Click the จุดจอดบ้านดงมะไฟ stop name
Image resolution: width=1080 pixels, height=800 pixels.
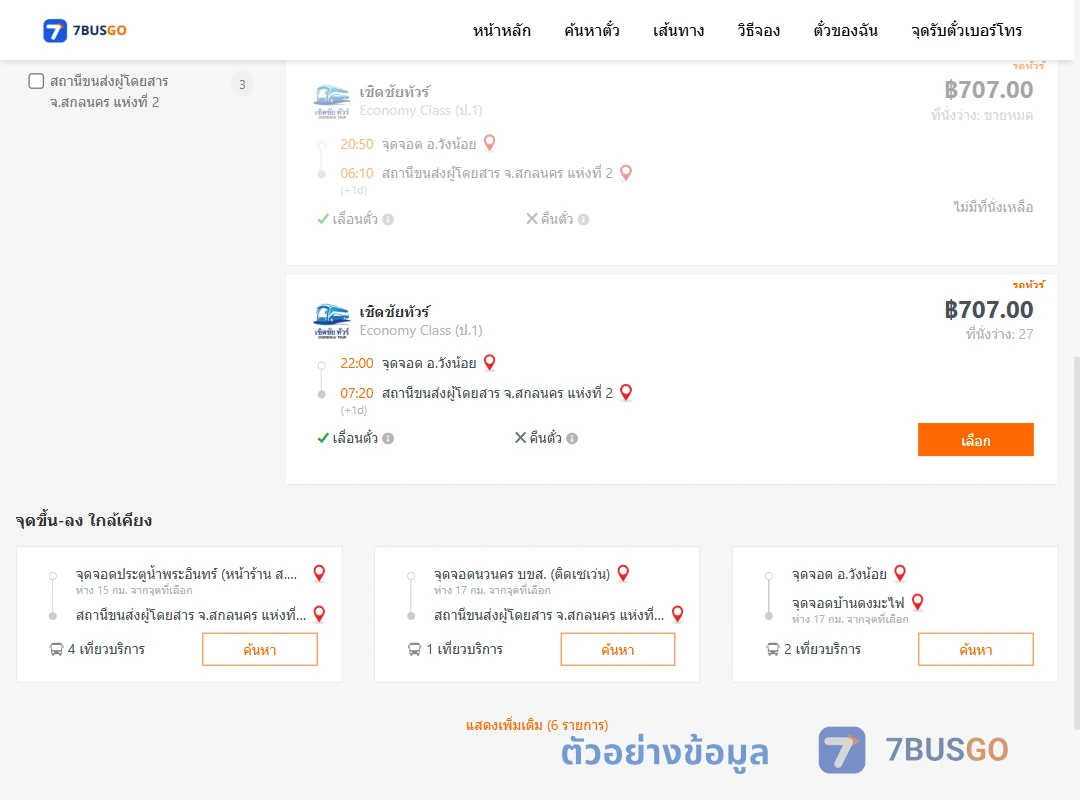coord(848,602)
